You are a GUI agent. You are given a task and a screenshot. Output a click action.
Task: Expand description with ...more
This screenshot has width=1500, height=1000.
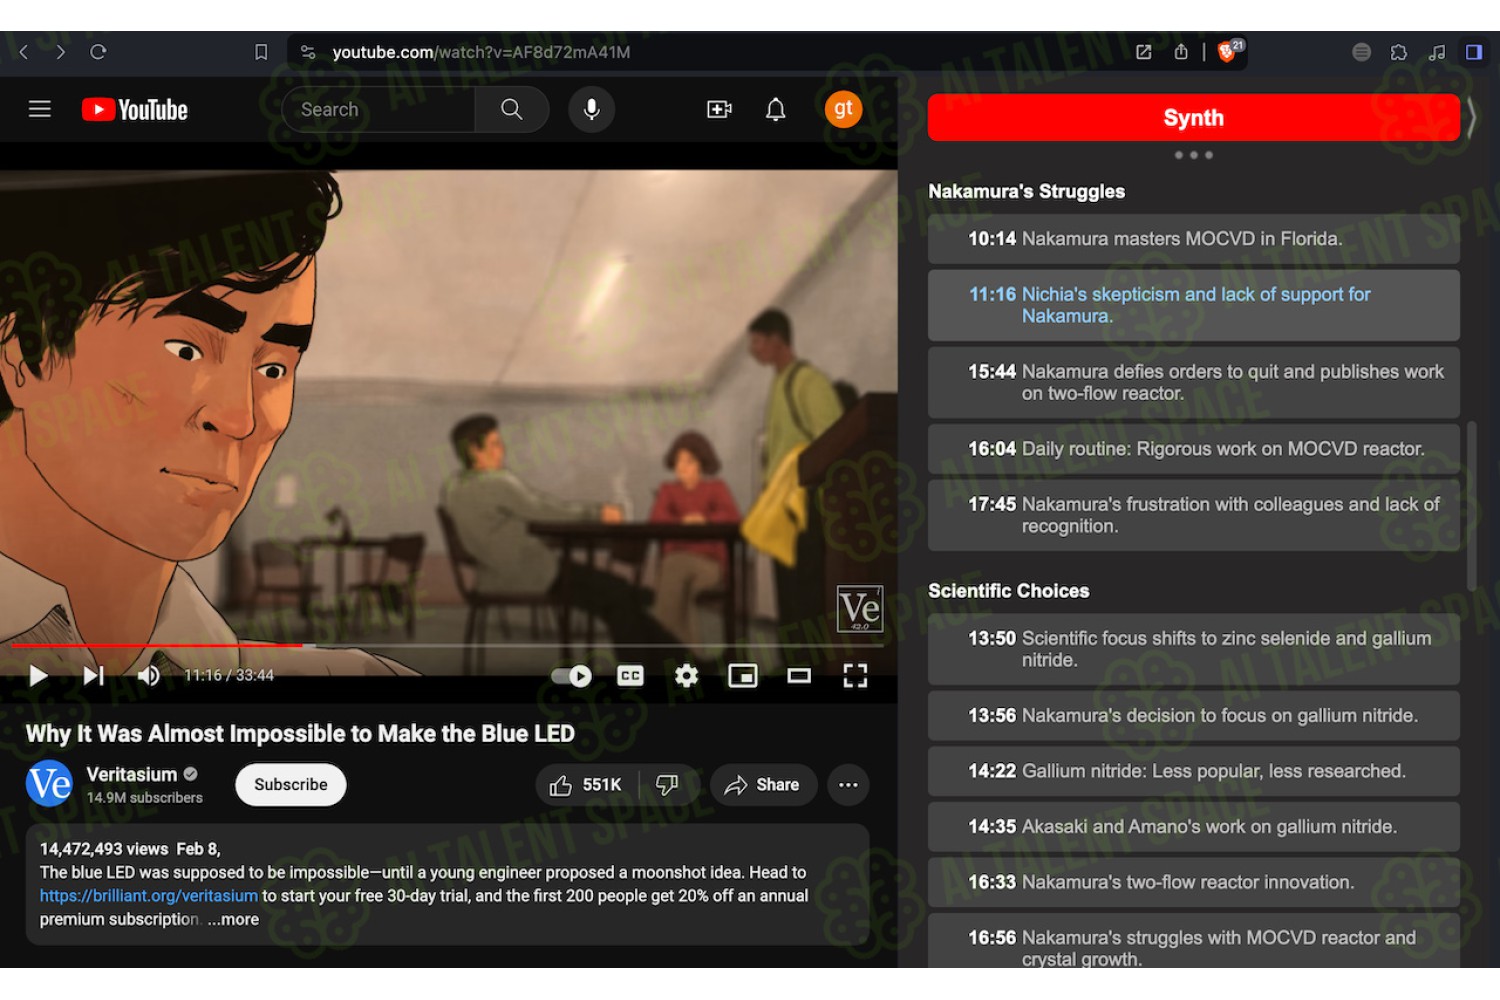(233, 920)
